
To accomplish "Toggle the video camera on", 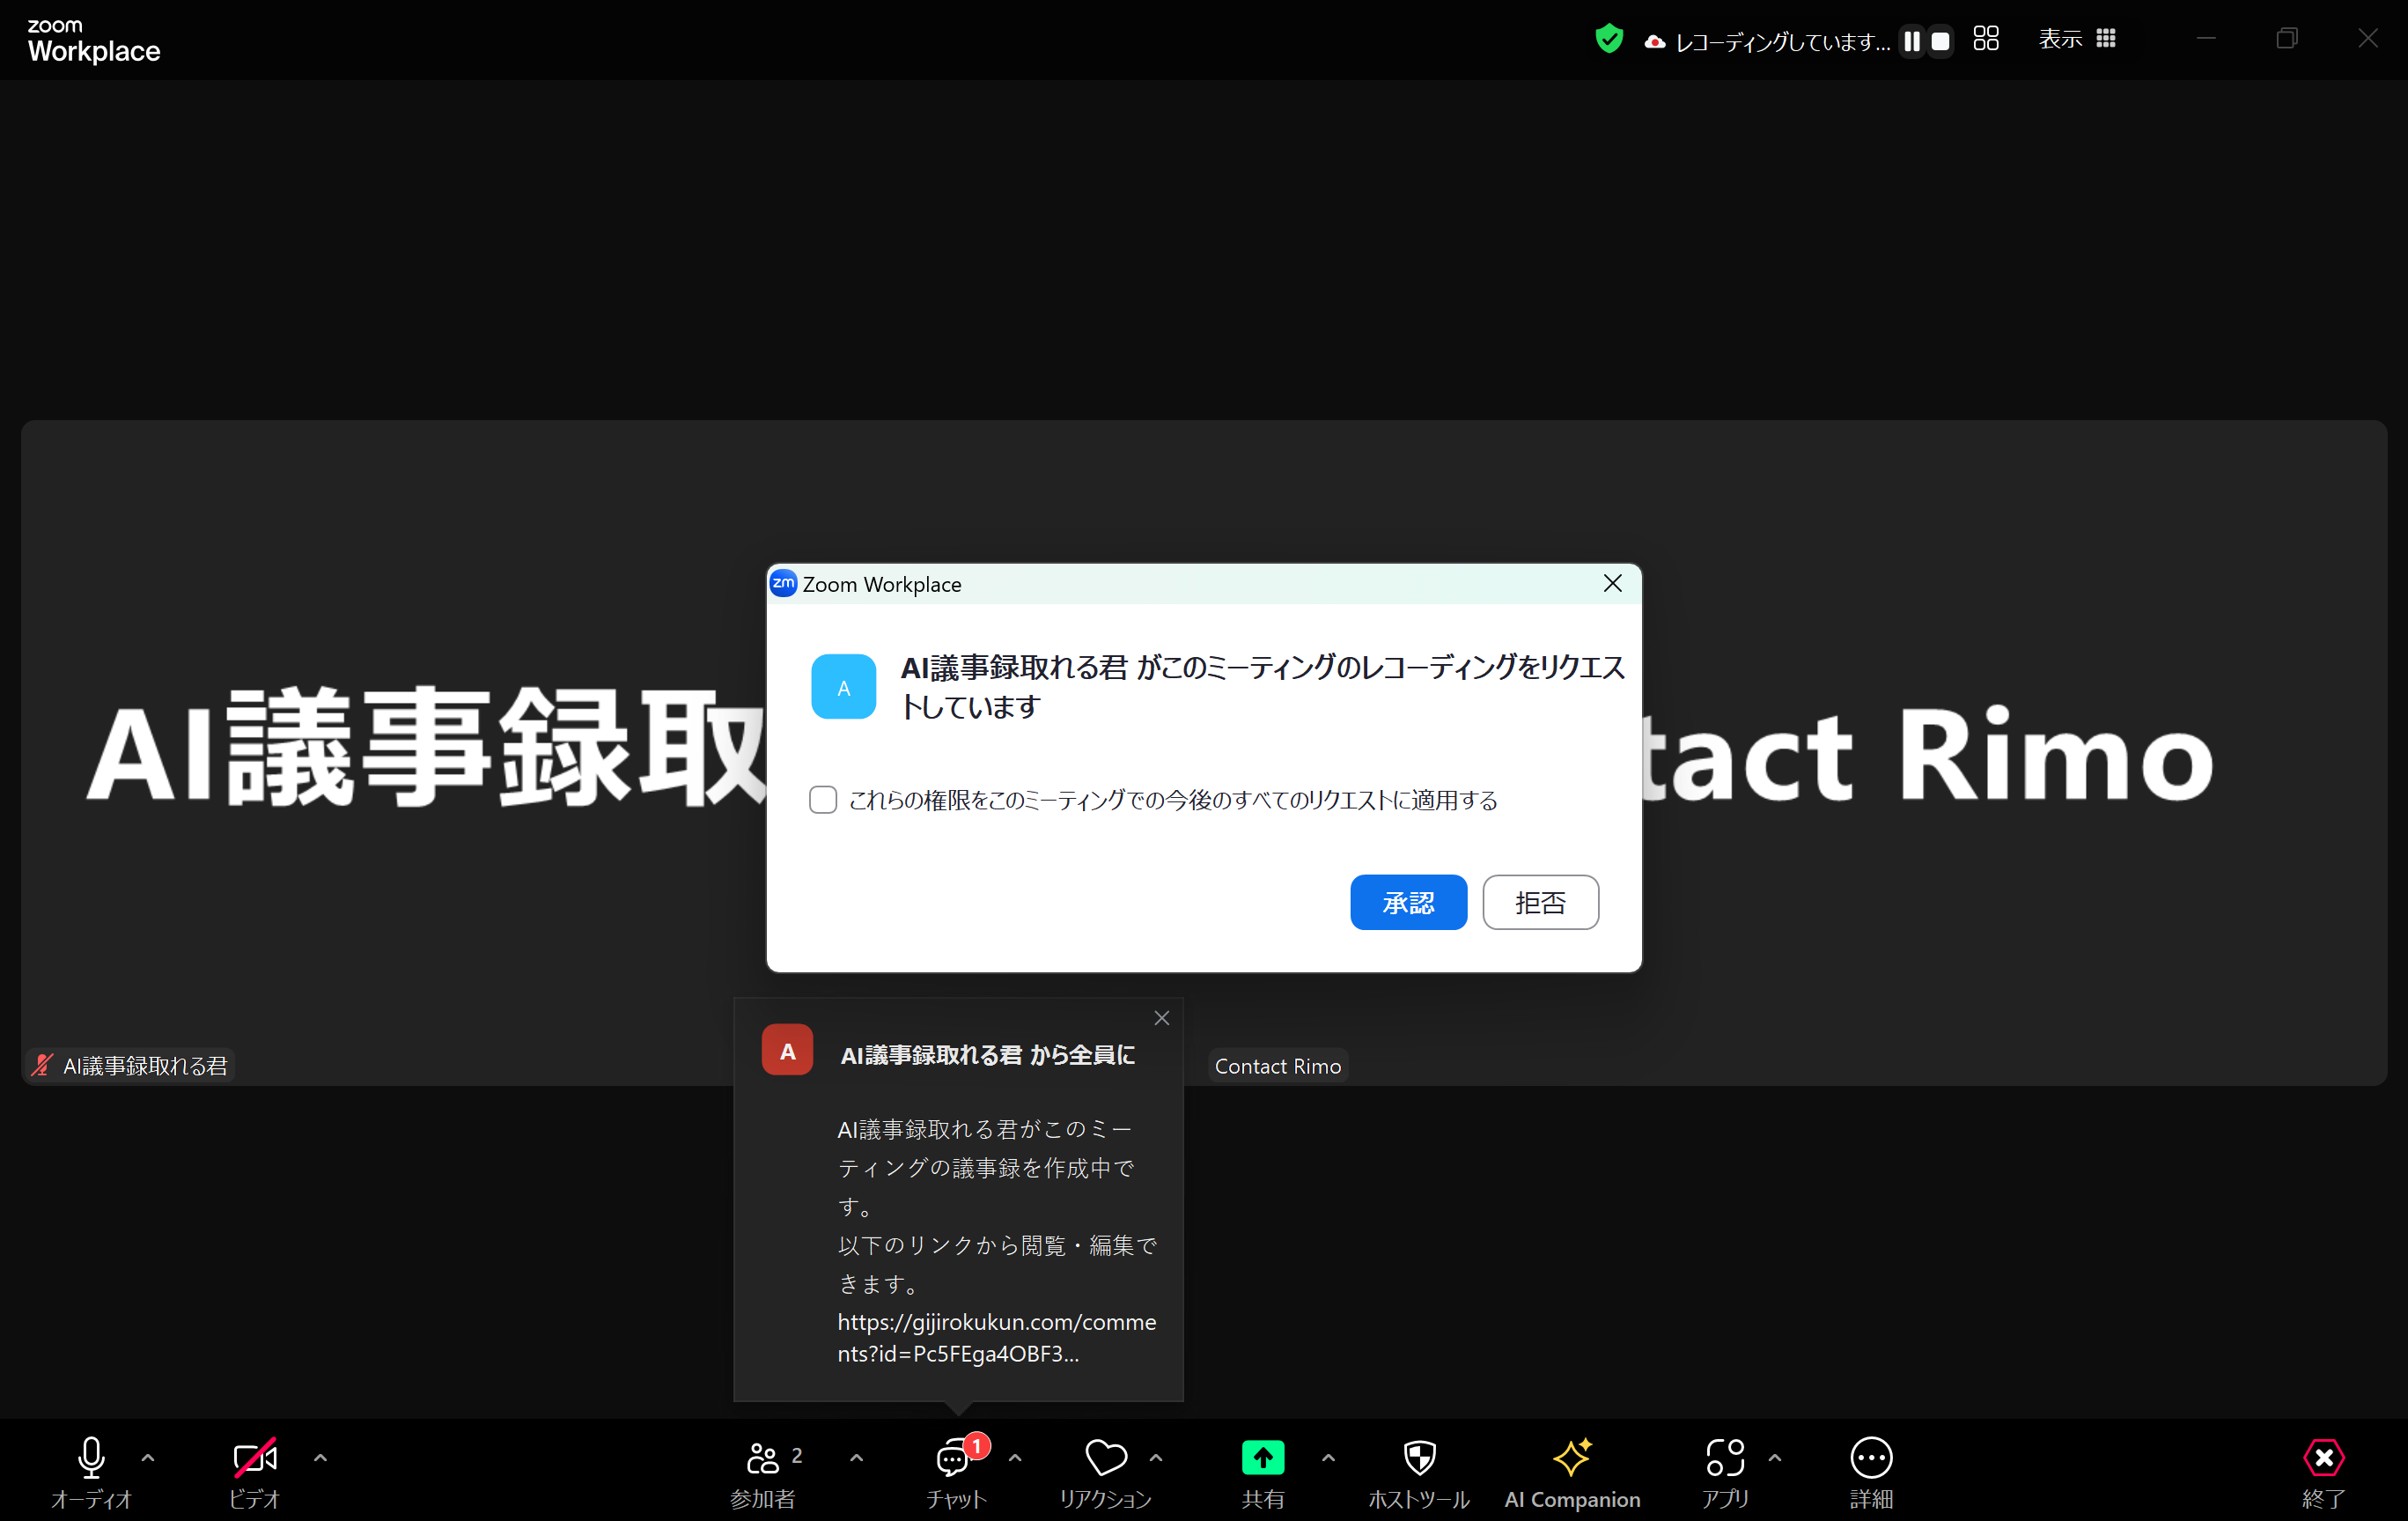I will 255,1458.
